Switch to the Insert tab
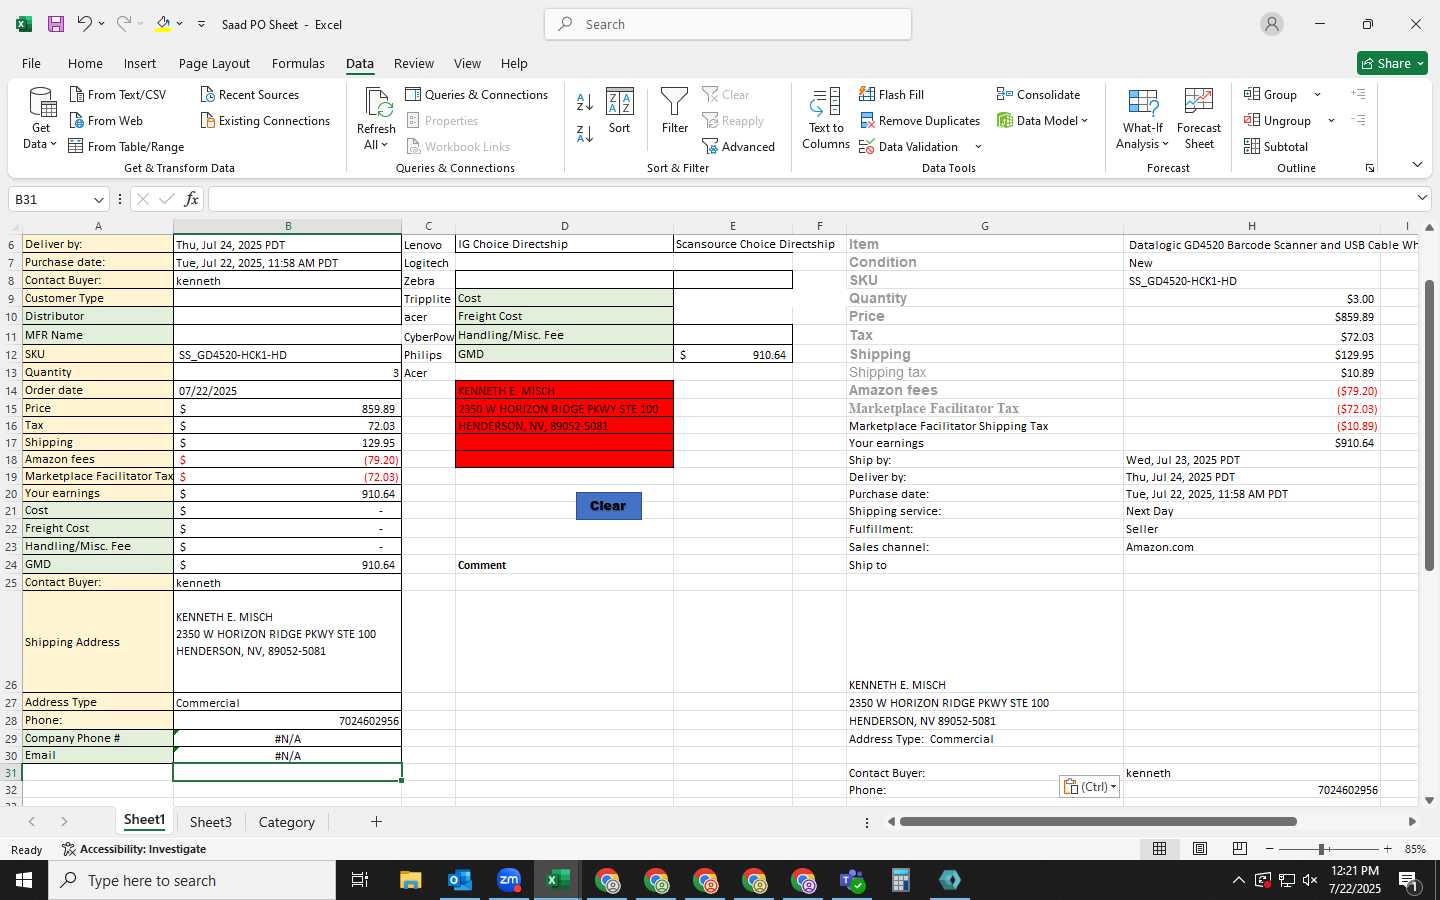Image resolution: width=1440 pixels, height=900 pixels. coord(140,63)
